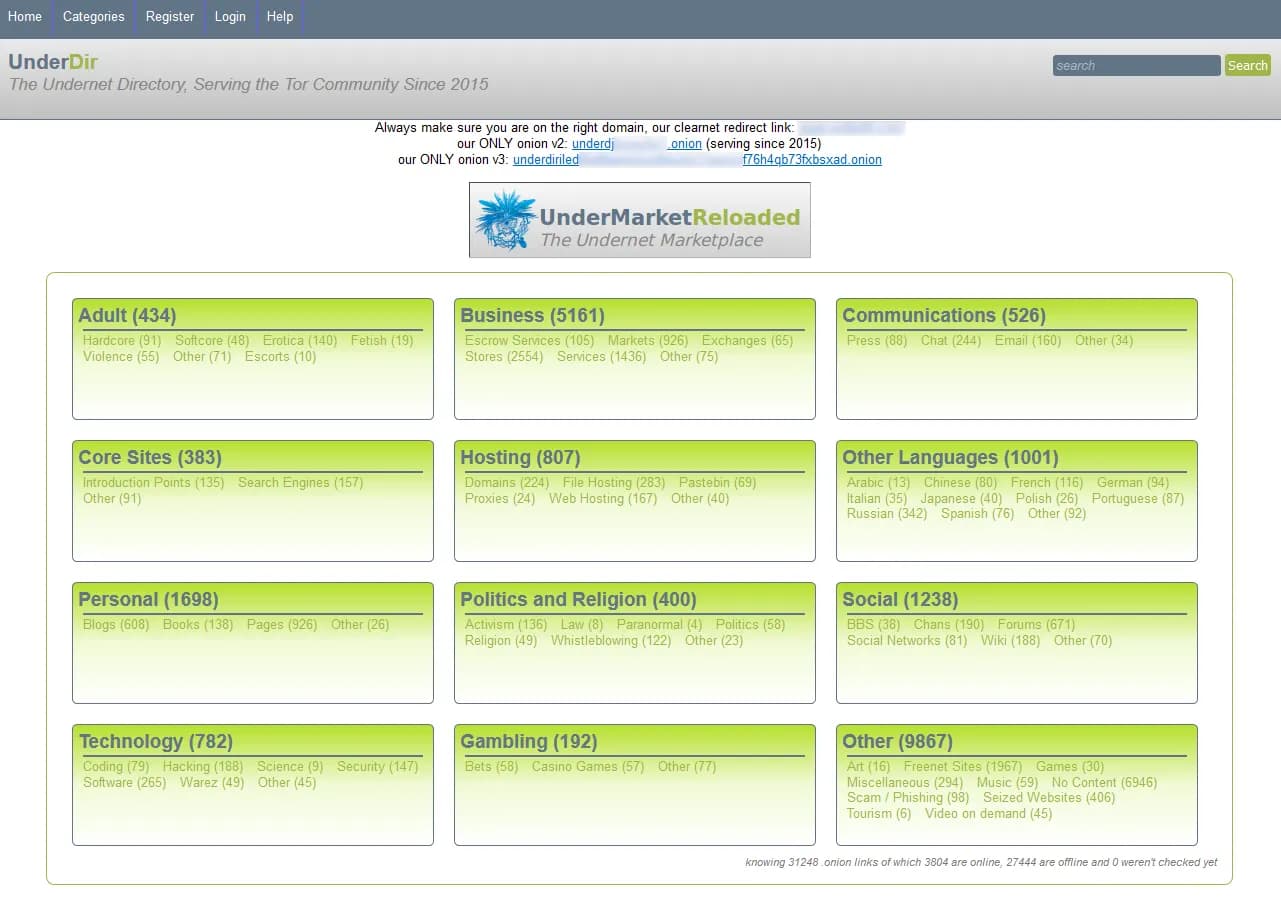This screenshot has width=1281, height=897.
Task: Open the Politics and Religion (400) category
Action: click(578, 600)
